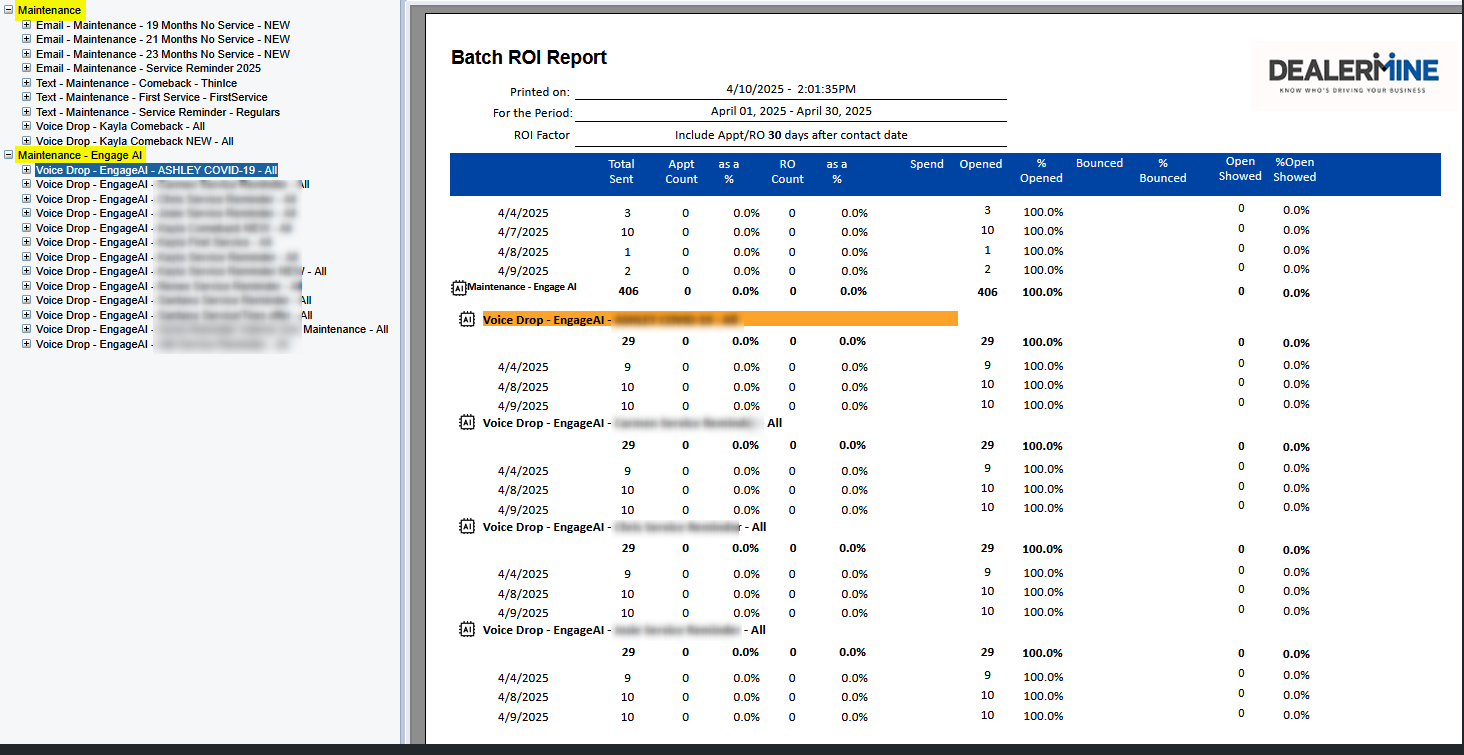Click the AI icon beside orange-highlighted Voice Drop heading
1464x755 pixels.
pos(467,320)
